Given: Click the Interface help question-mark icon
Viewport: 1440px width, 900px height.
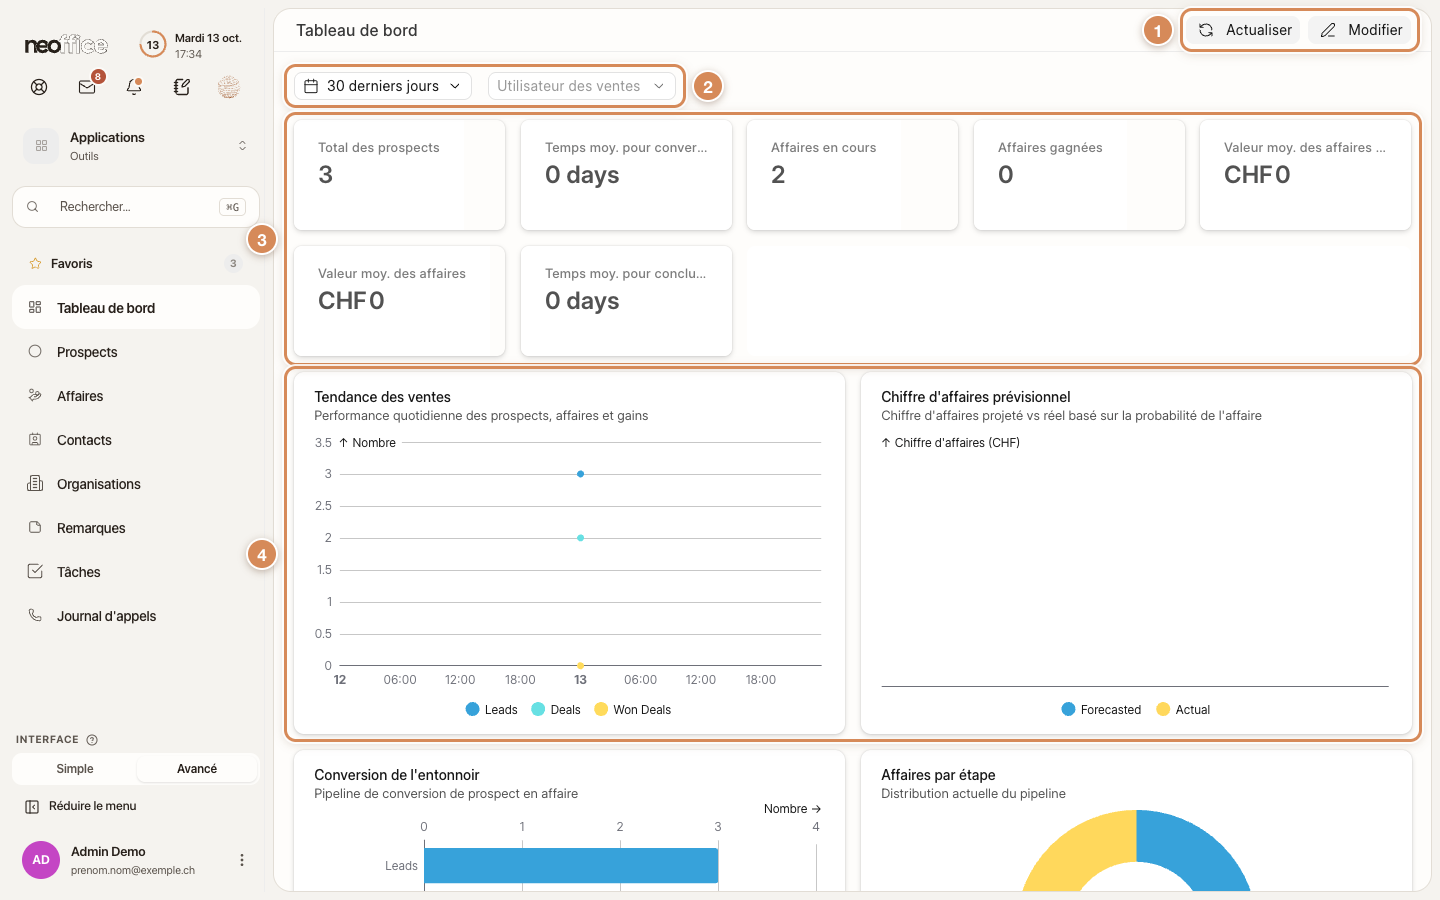Looking at the screenshot, I should (x=92, y=740).
